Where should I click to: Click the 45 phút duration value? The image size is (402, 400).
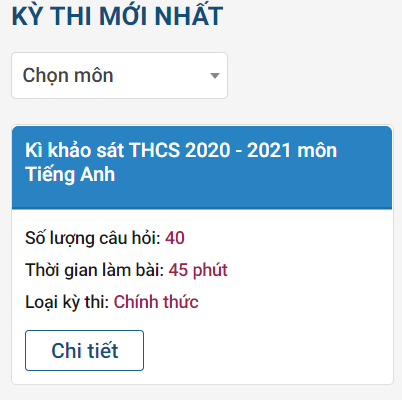(x=198, y=270)
